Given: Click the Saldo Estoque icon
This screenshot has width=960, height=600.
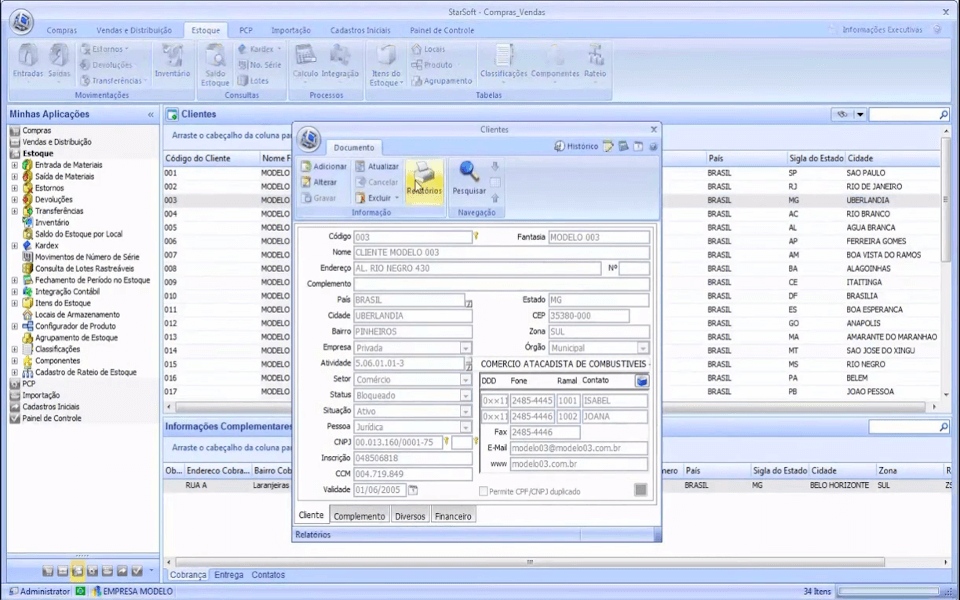Looking at the screenshot, I should pyautogui.click(x=214, y=65).
